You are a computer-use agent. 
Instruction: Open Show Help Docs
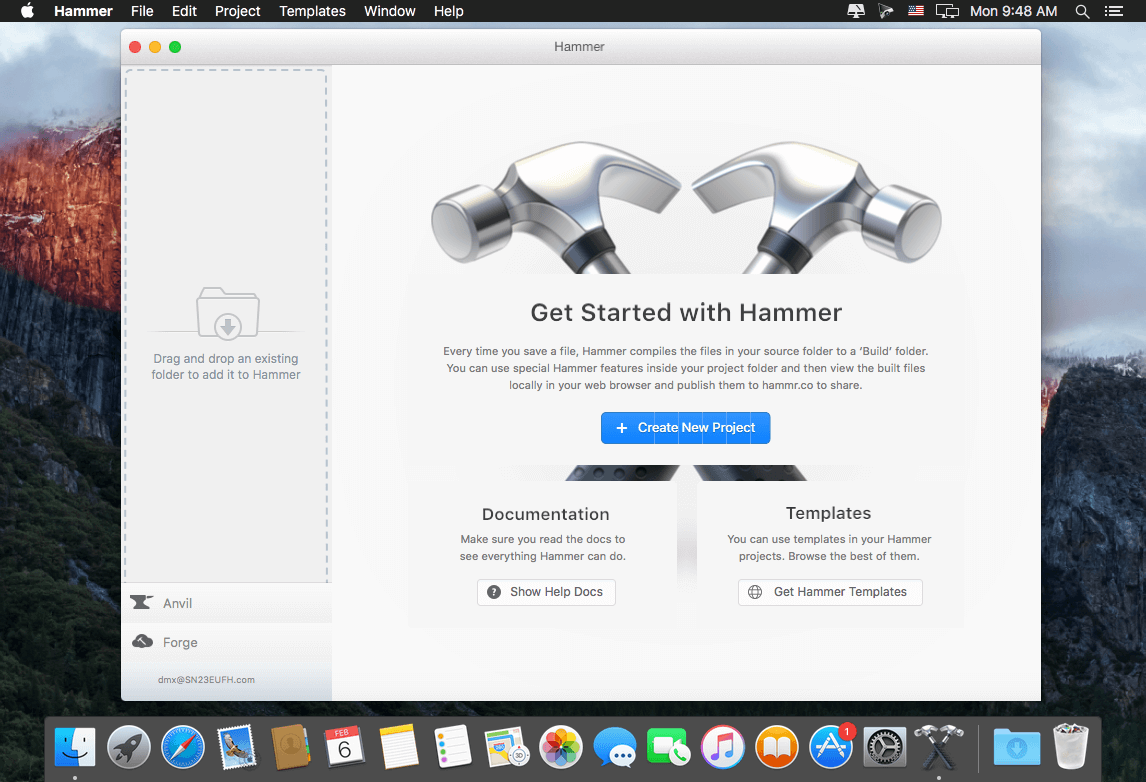pyautogui.click(x=546, y=592)
